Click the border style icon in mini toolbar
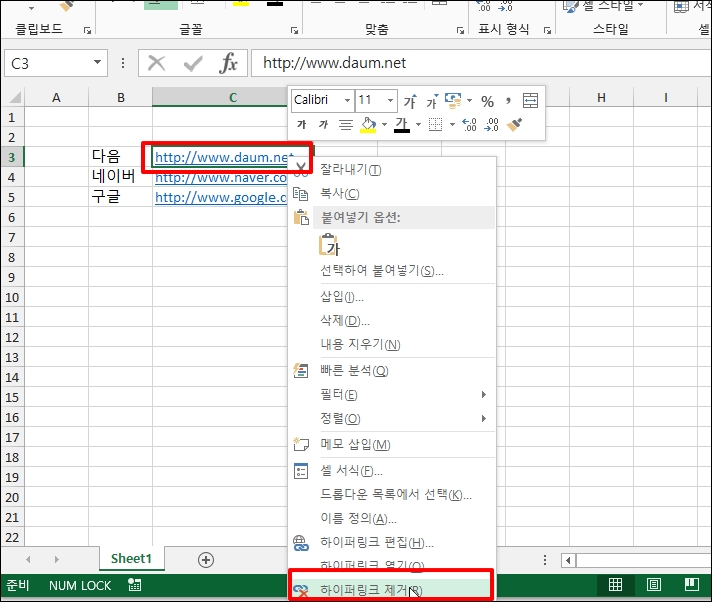 pos(435,124)
